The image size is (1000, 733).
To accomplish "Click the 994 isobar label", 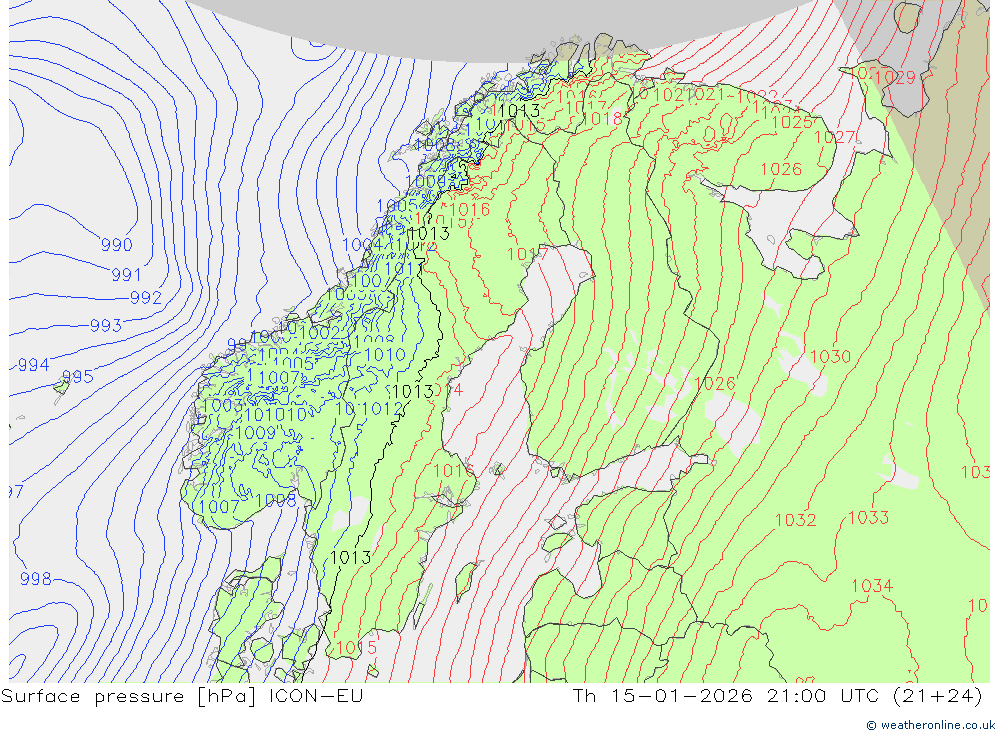I will pyautogui.click(x=34, y=365).
